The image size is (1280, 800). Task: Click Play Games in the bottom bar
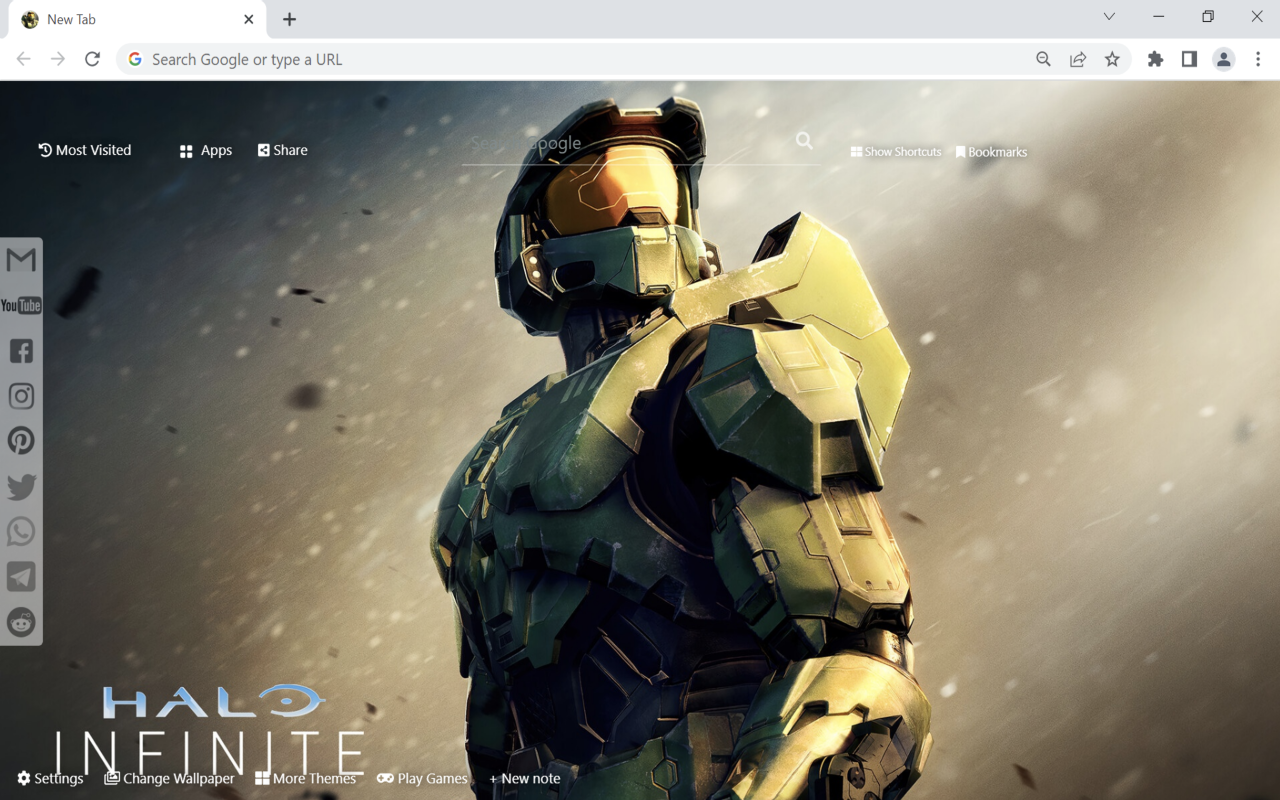tap(422, 778)
